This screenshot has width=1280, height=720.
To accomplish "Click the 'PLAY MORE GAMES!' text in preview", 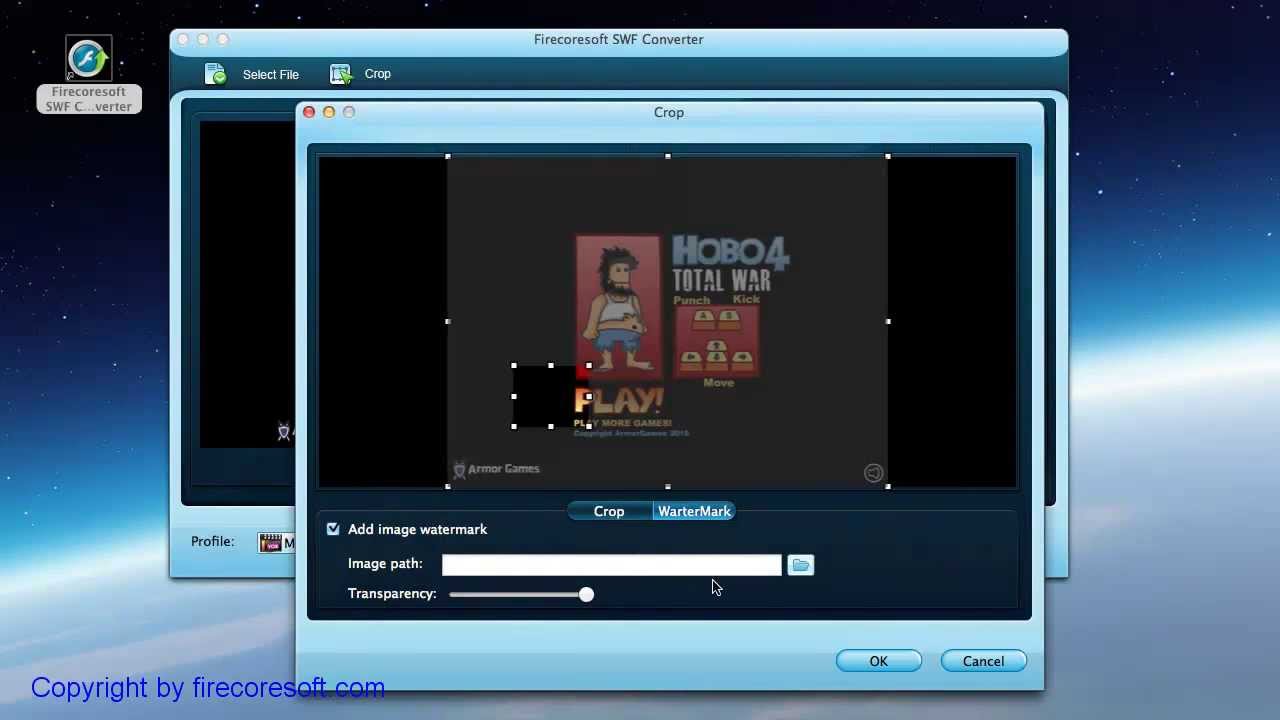I will point(622,423).
